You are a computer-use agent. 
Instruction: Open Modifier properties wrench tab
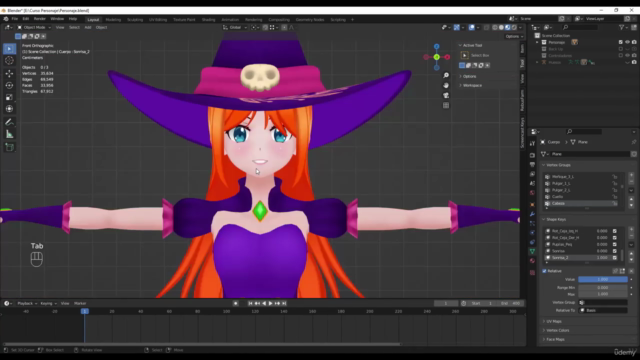(x=532, y=214)
